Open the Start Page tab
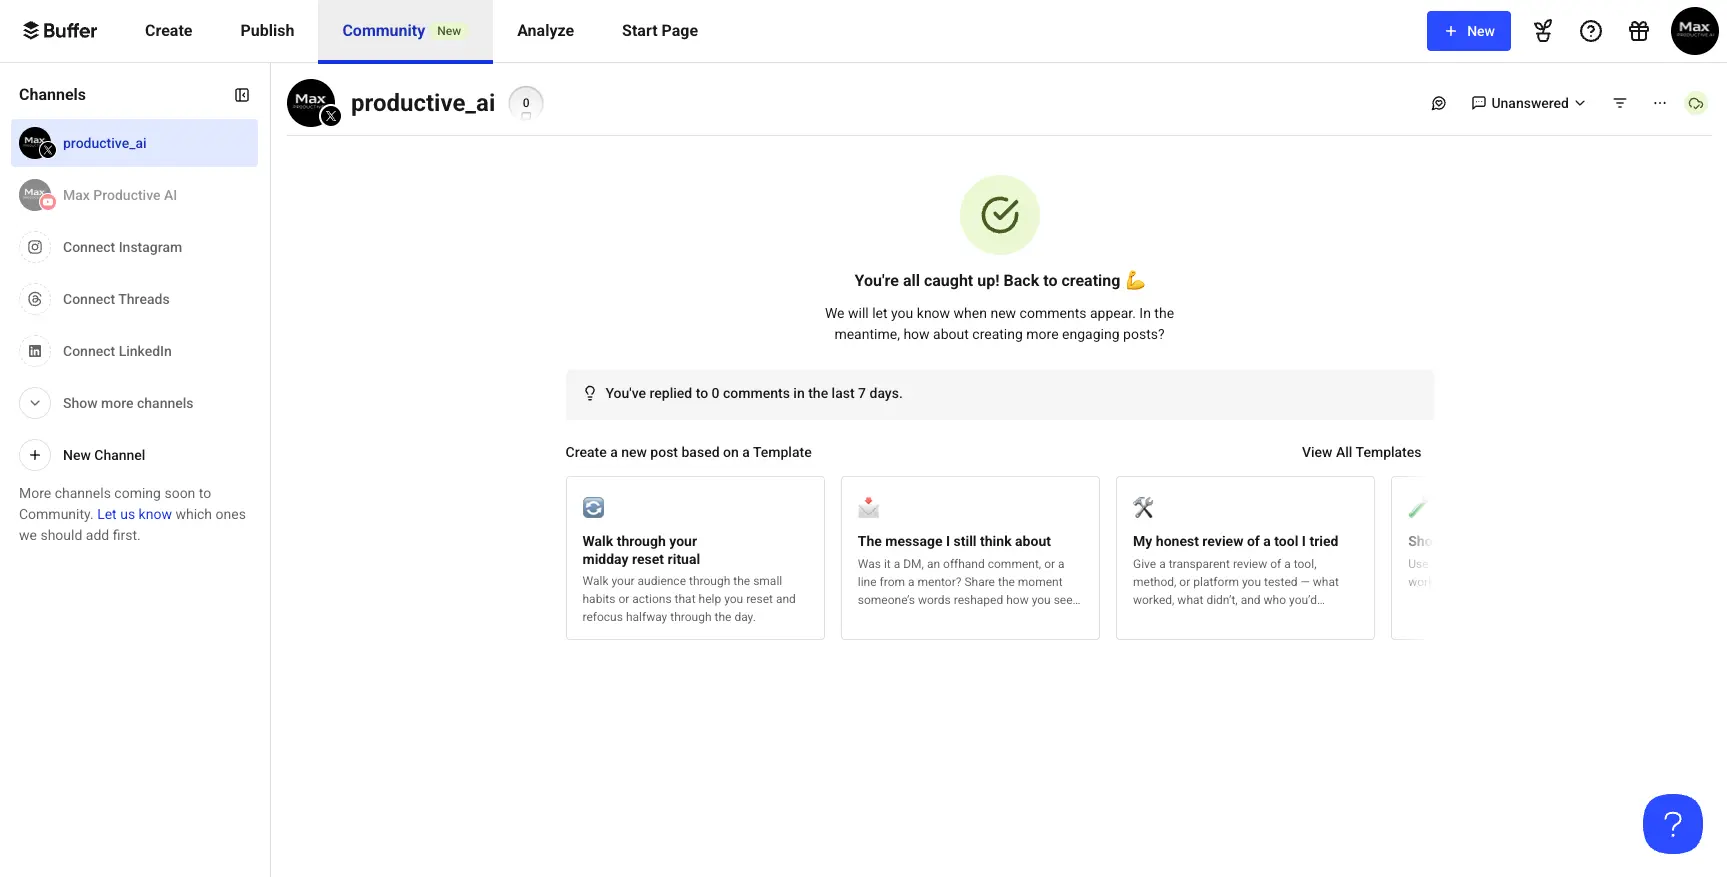The image size is (1727, 877). click(660, 31)
